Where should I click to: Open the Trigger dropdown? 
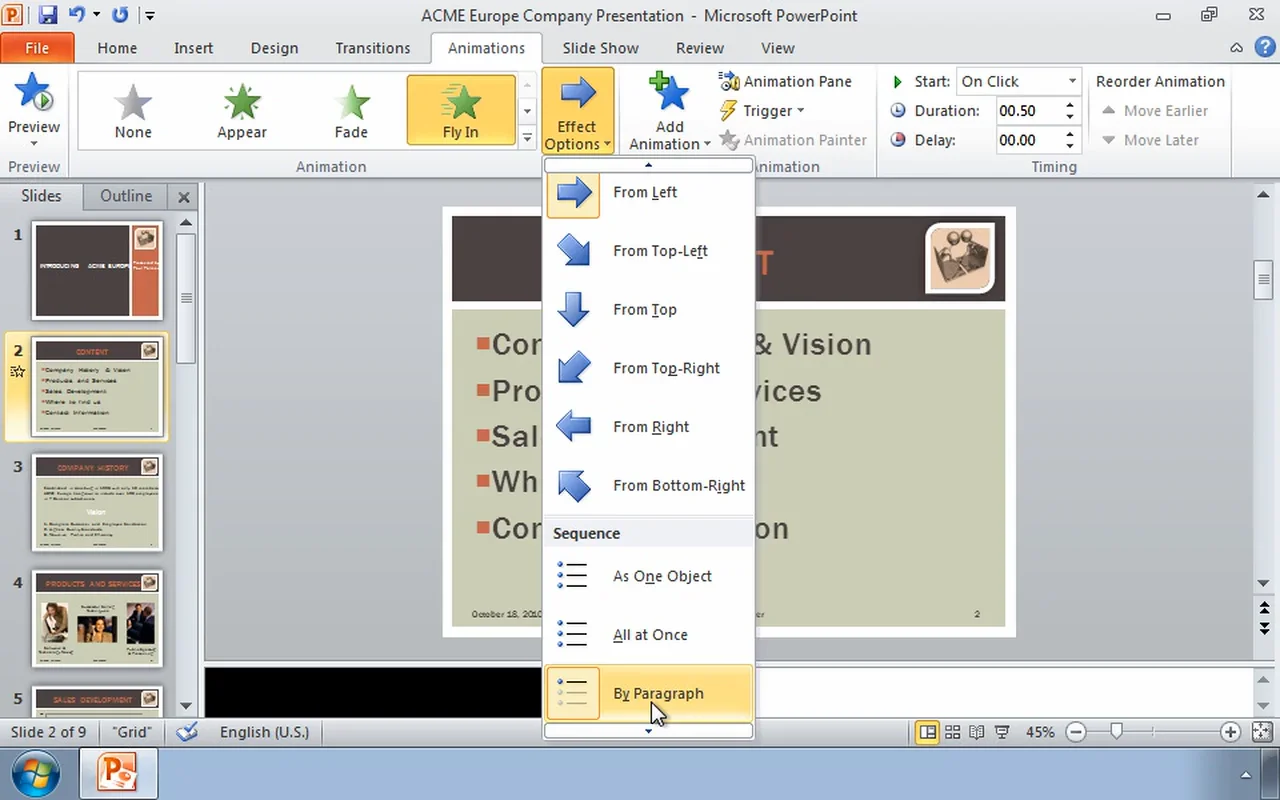[x=762, y=111]
